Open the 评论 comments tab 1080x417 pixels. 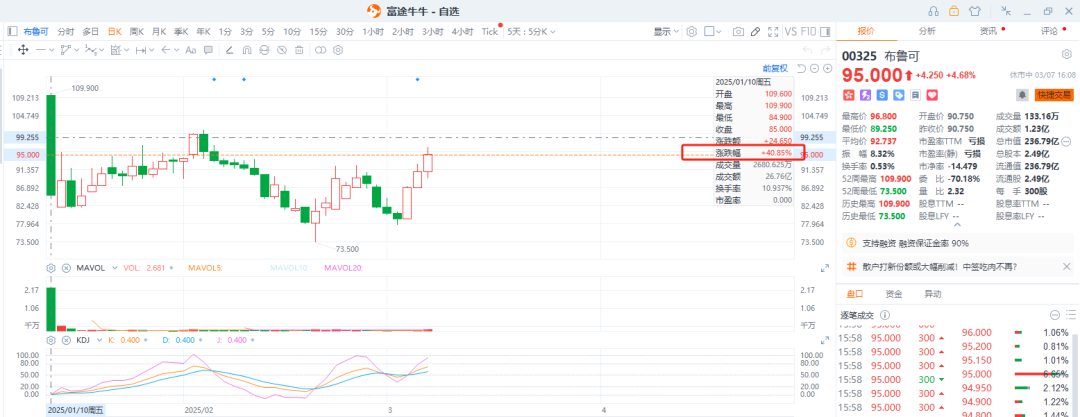[x=1050, y=31]
